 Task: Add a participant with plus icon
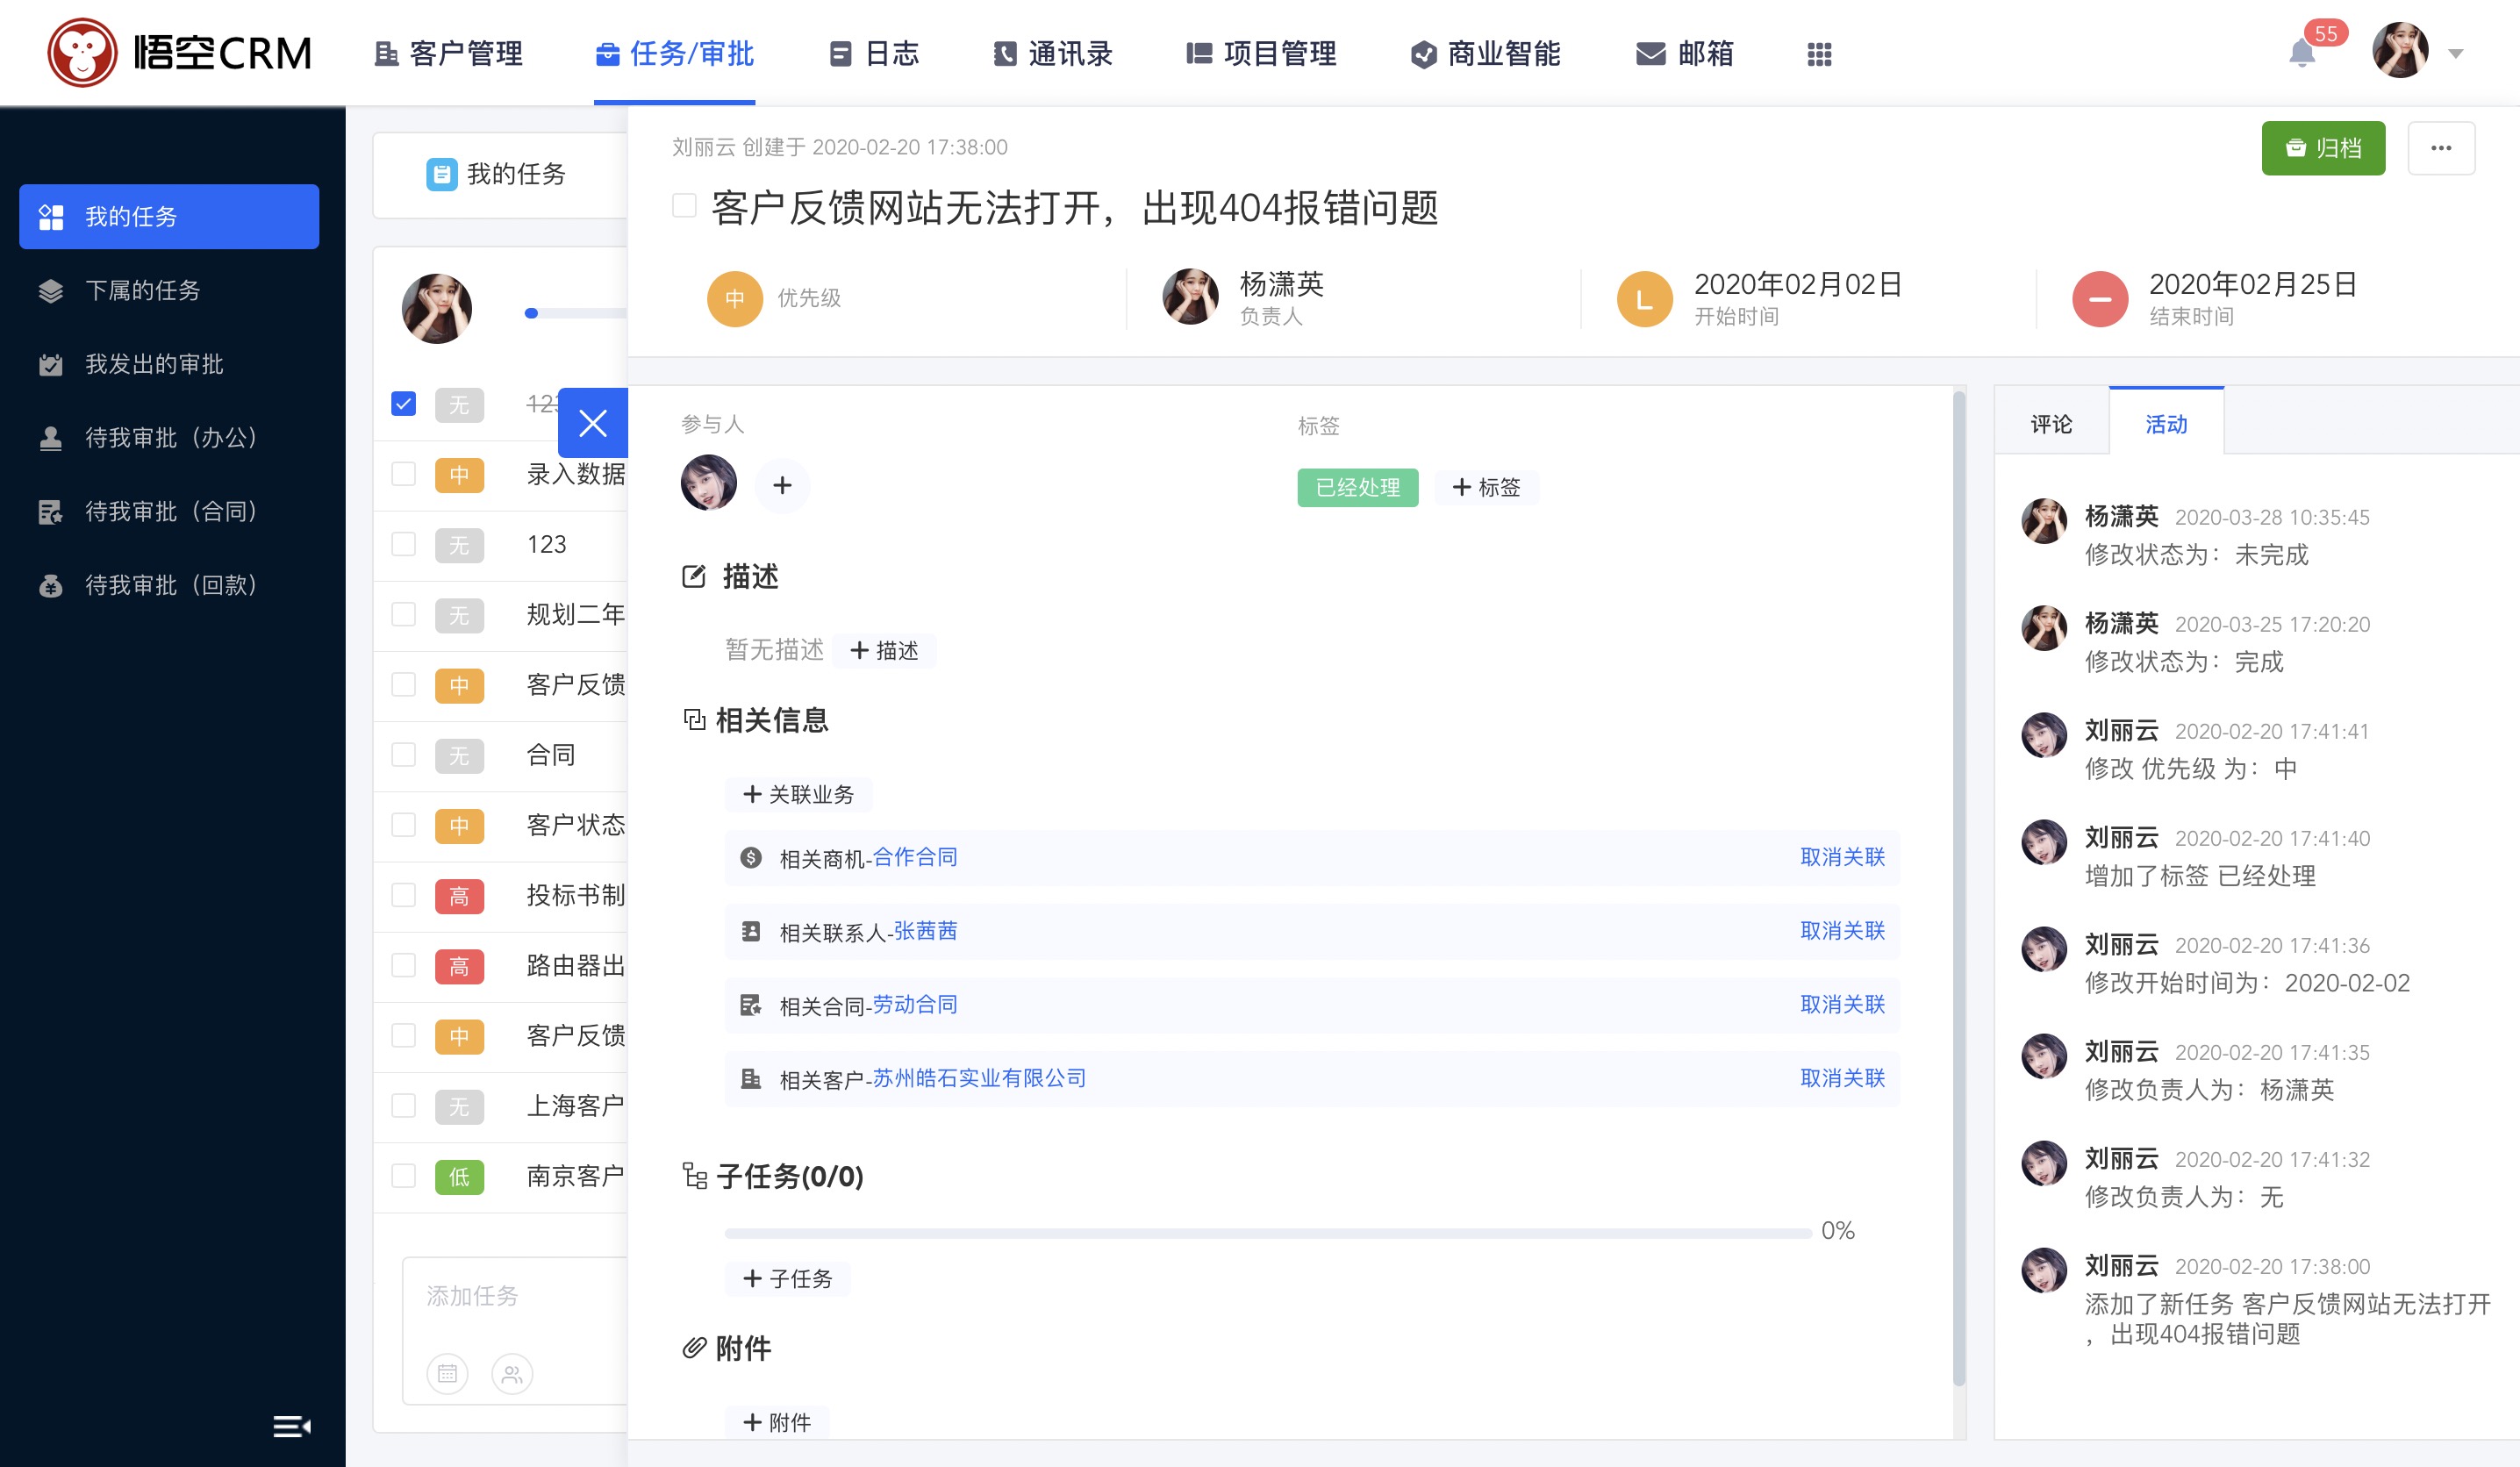782,485
